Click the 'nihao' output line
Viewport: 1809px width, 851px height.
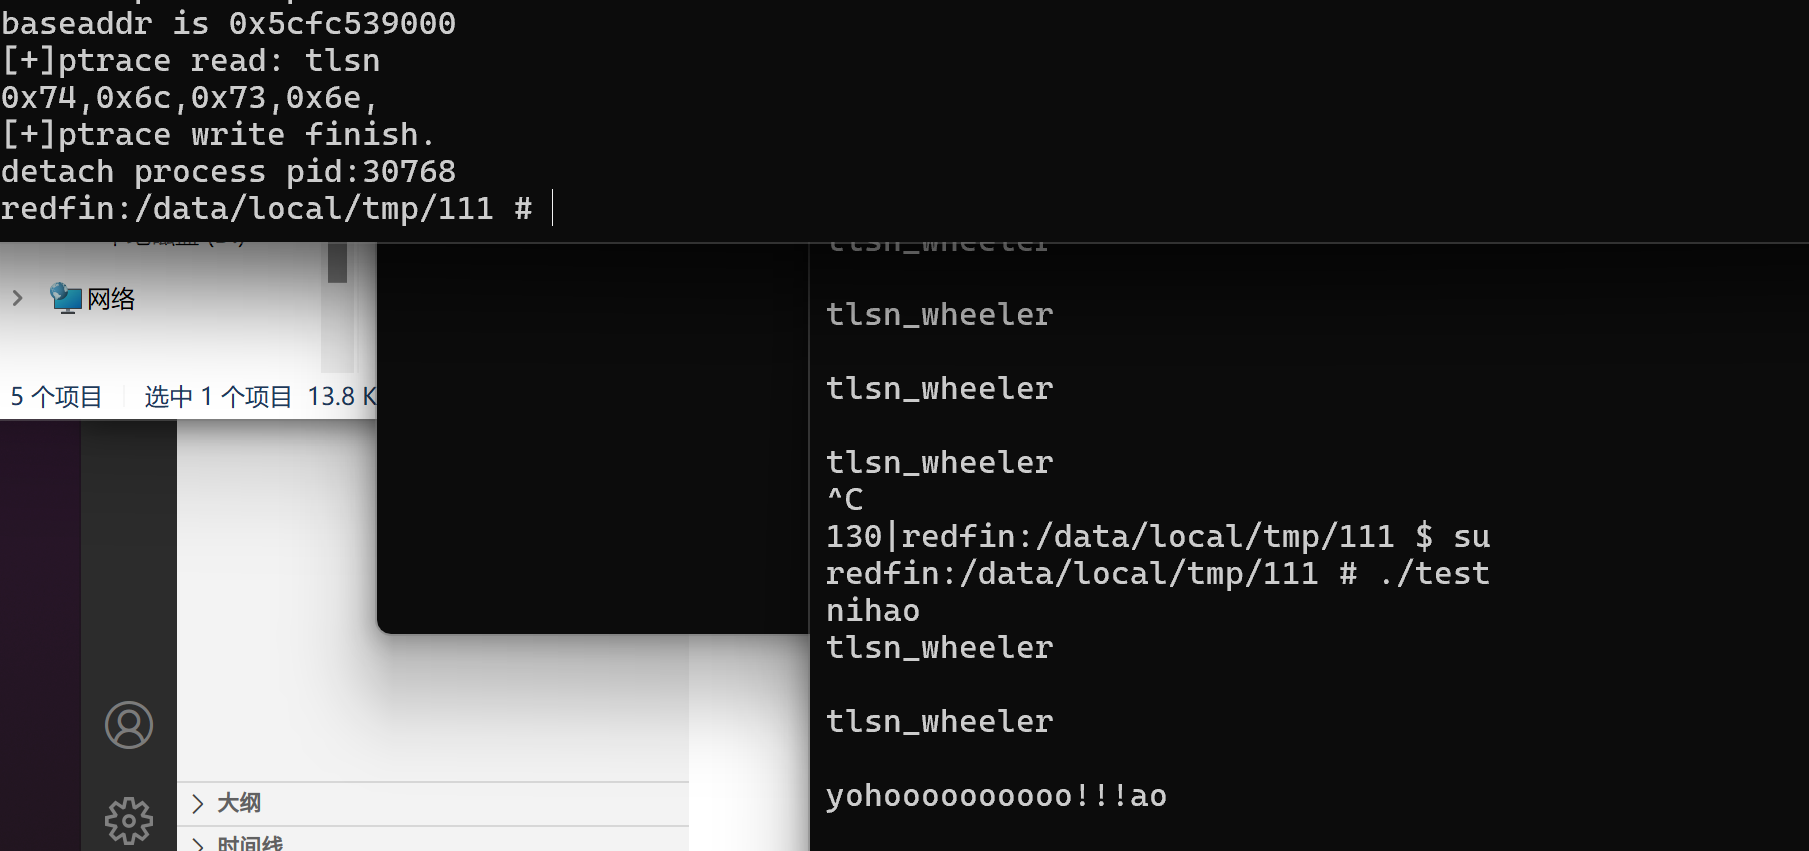[x=873, y=611]
